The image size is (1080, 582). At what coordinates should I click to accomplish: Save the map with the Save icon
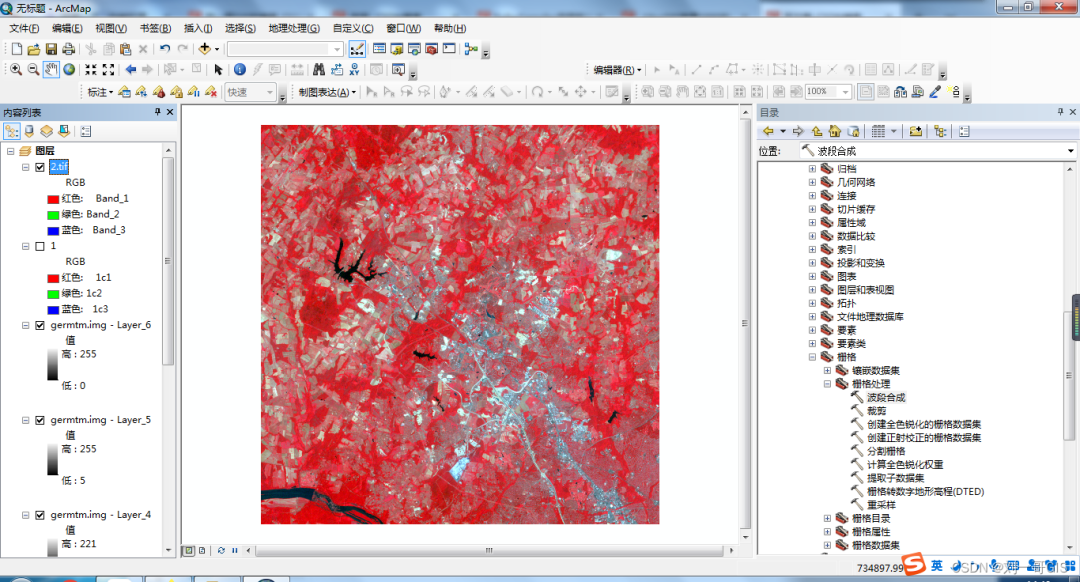tap(51, 49)
